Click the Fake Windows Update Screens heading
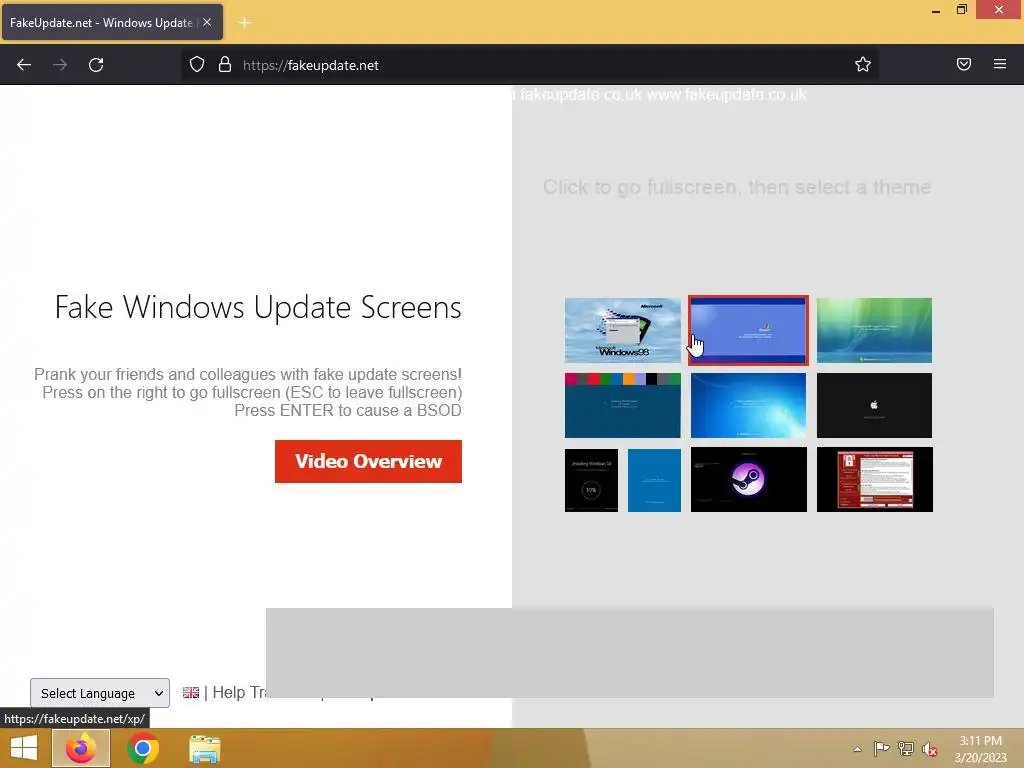Viewport: 1024px width, 768px height. pyautogui.click(x=258, y=307)
